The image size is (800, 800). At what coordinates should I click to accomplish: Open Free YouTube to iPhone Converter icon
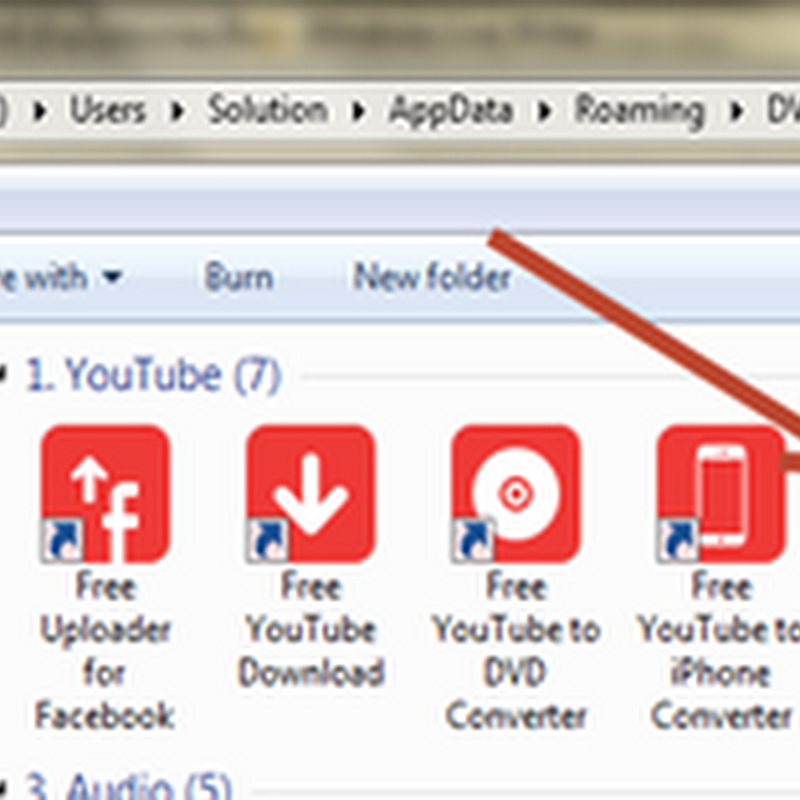coord(721,494)
